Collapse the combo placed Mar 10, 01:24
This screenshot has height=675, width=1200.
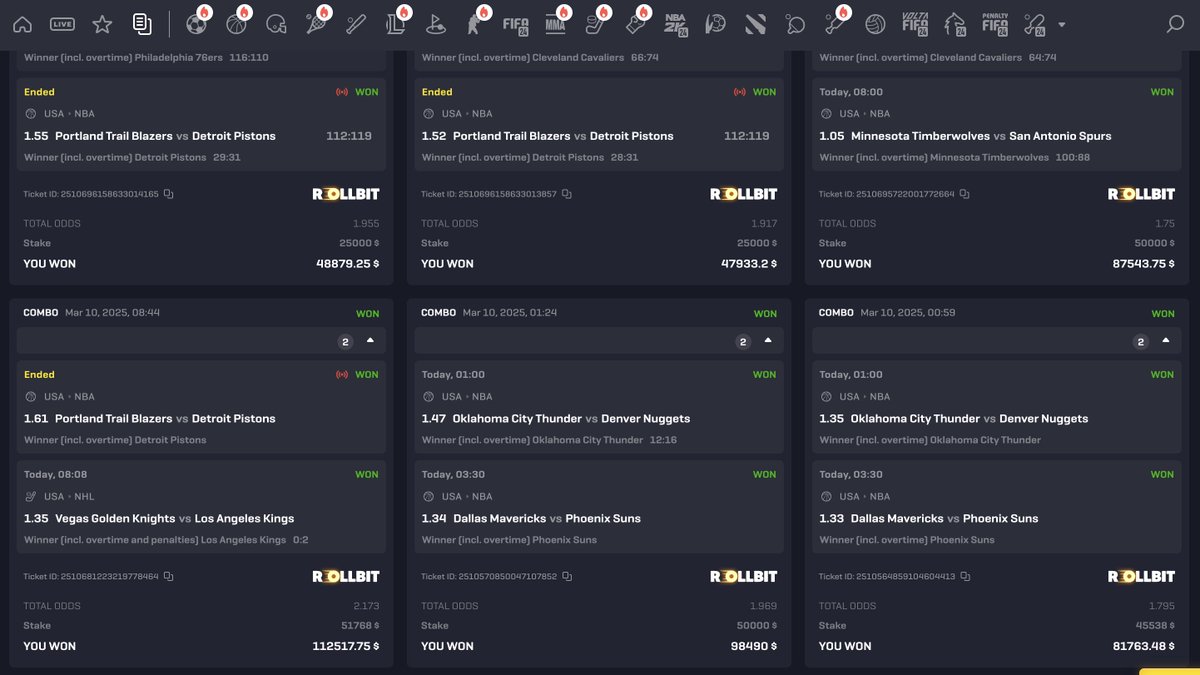point(768,341)
